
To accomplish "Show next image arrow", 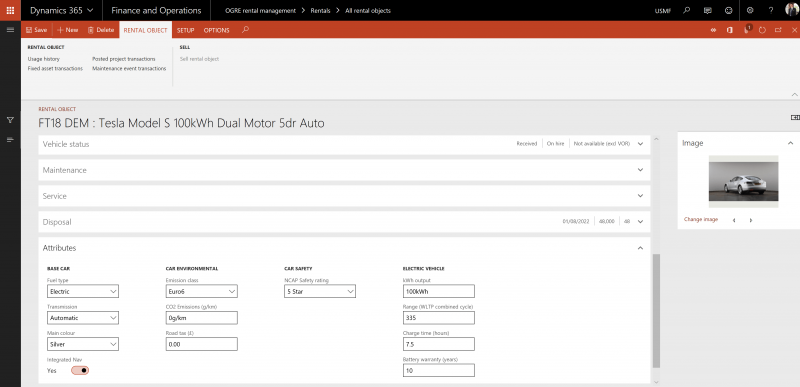I will [x=751, y=220].
